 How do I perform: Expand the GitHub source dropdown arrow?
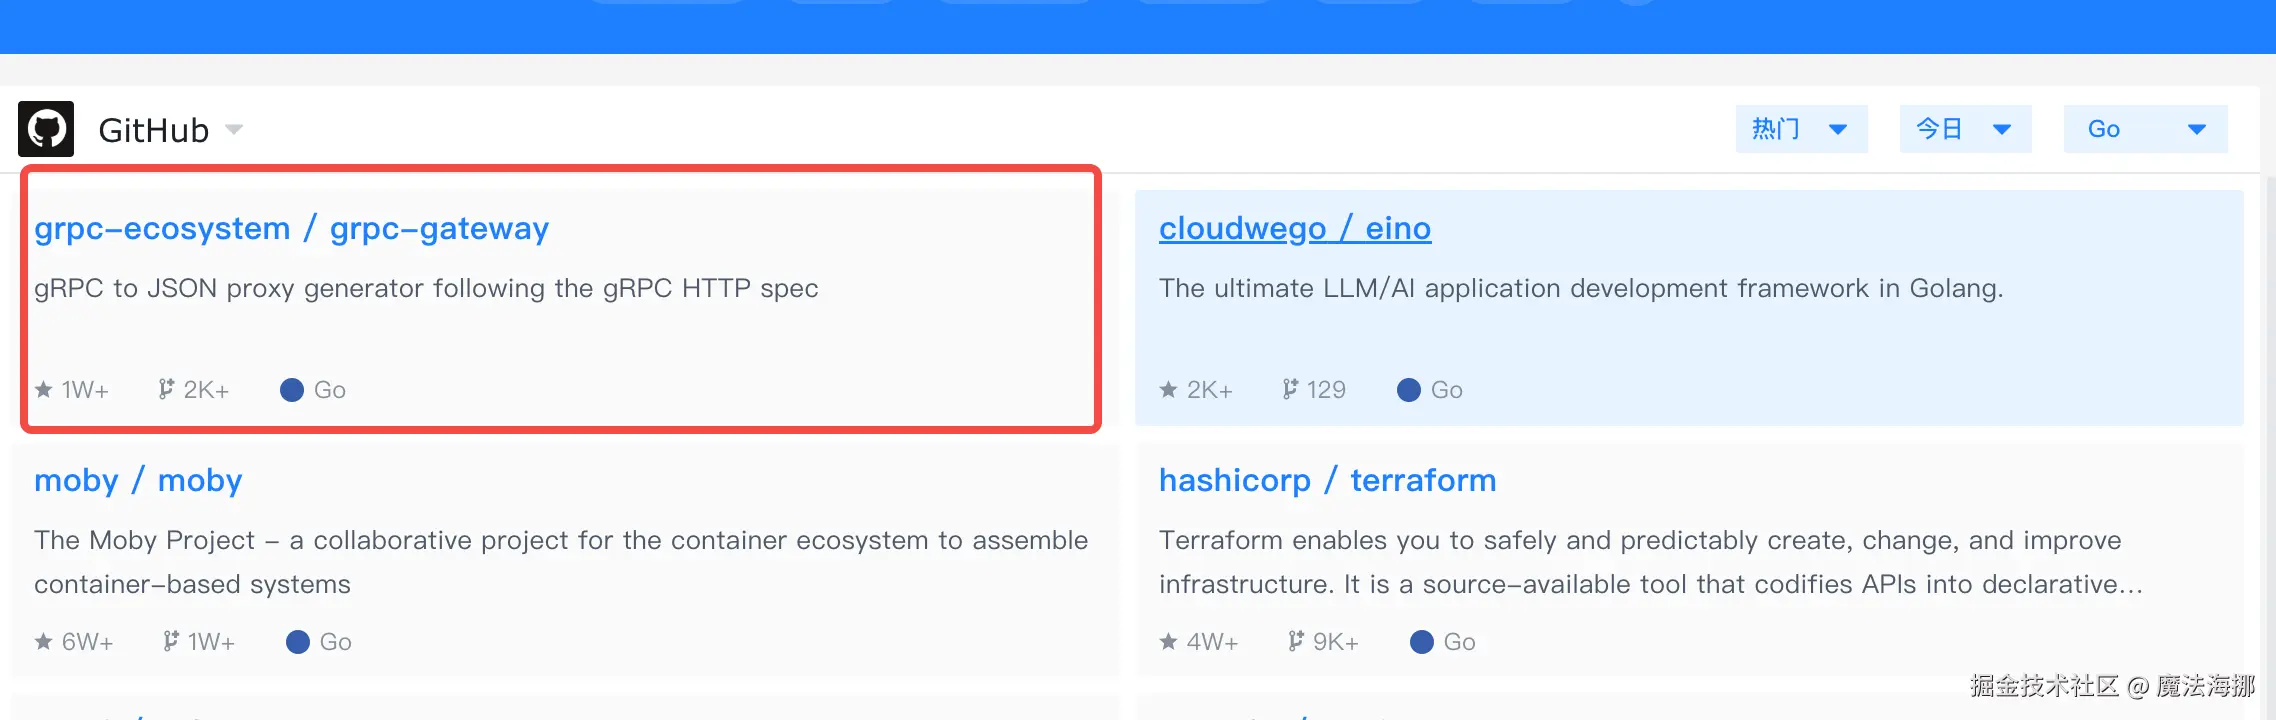234,129
